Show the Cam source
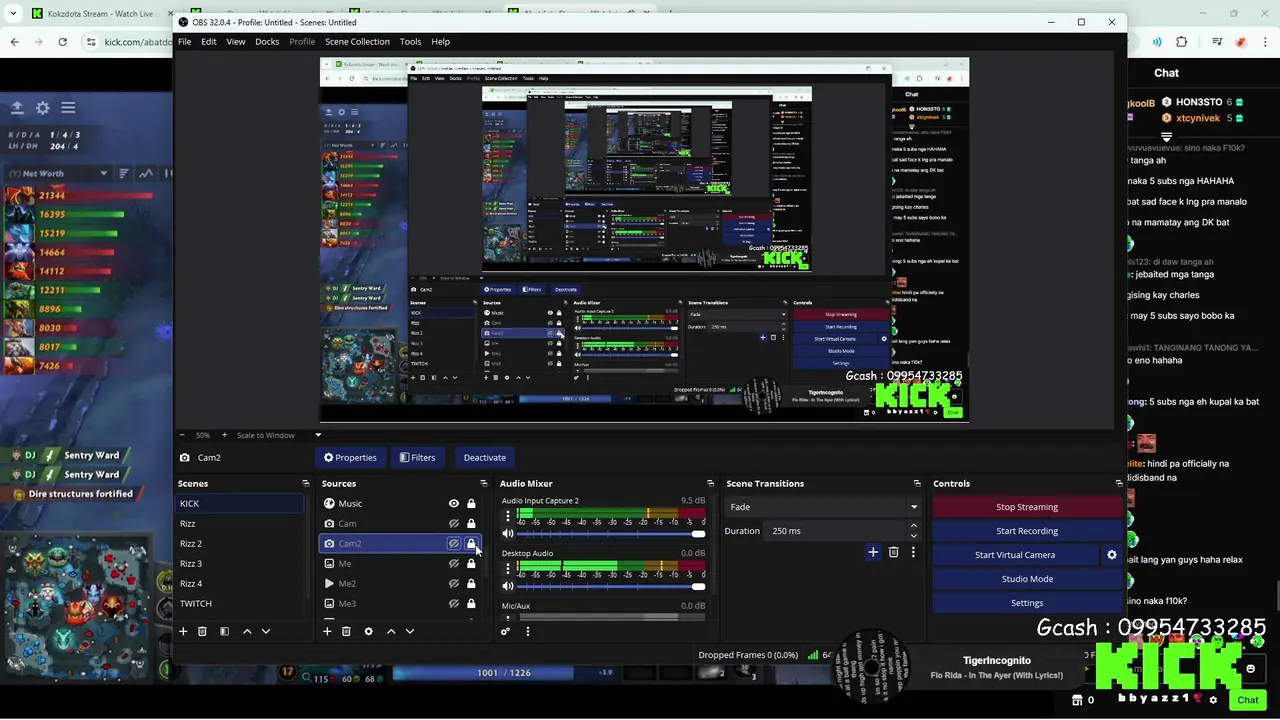The image size is (1280, 720). tap(454, 524)
